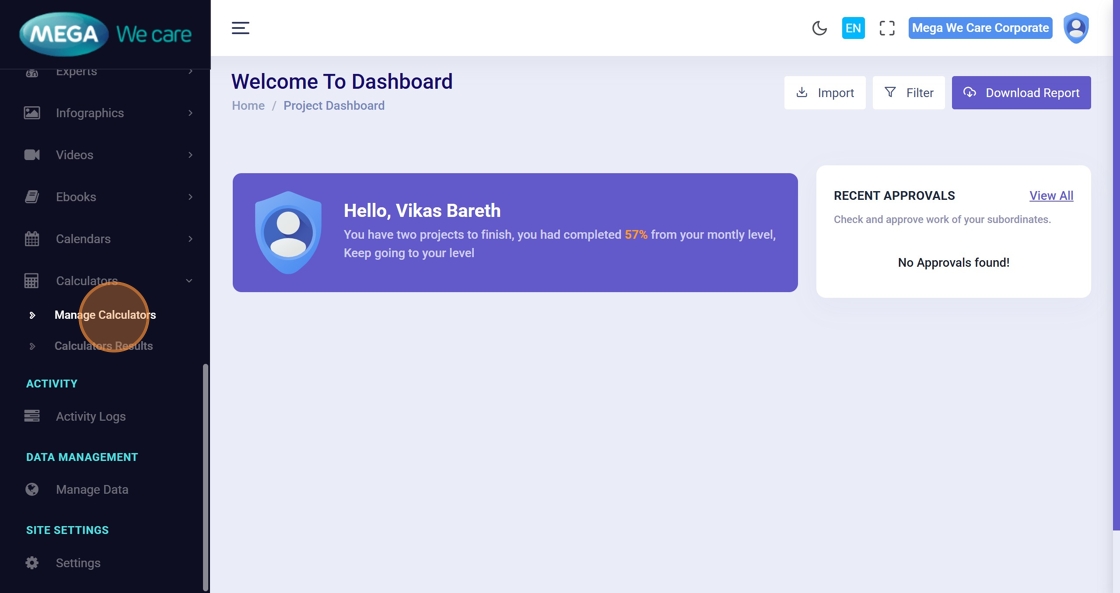Image resolution: width=1120 pixels, height=593 pixels.
Task: Open Calculators Results submenu item
Action: (x=103, y=346)
